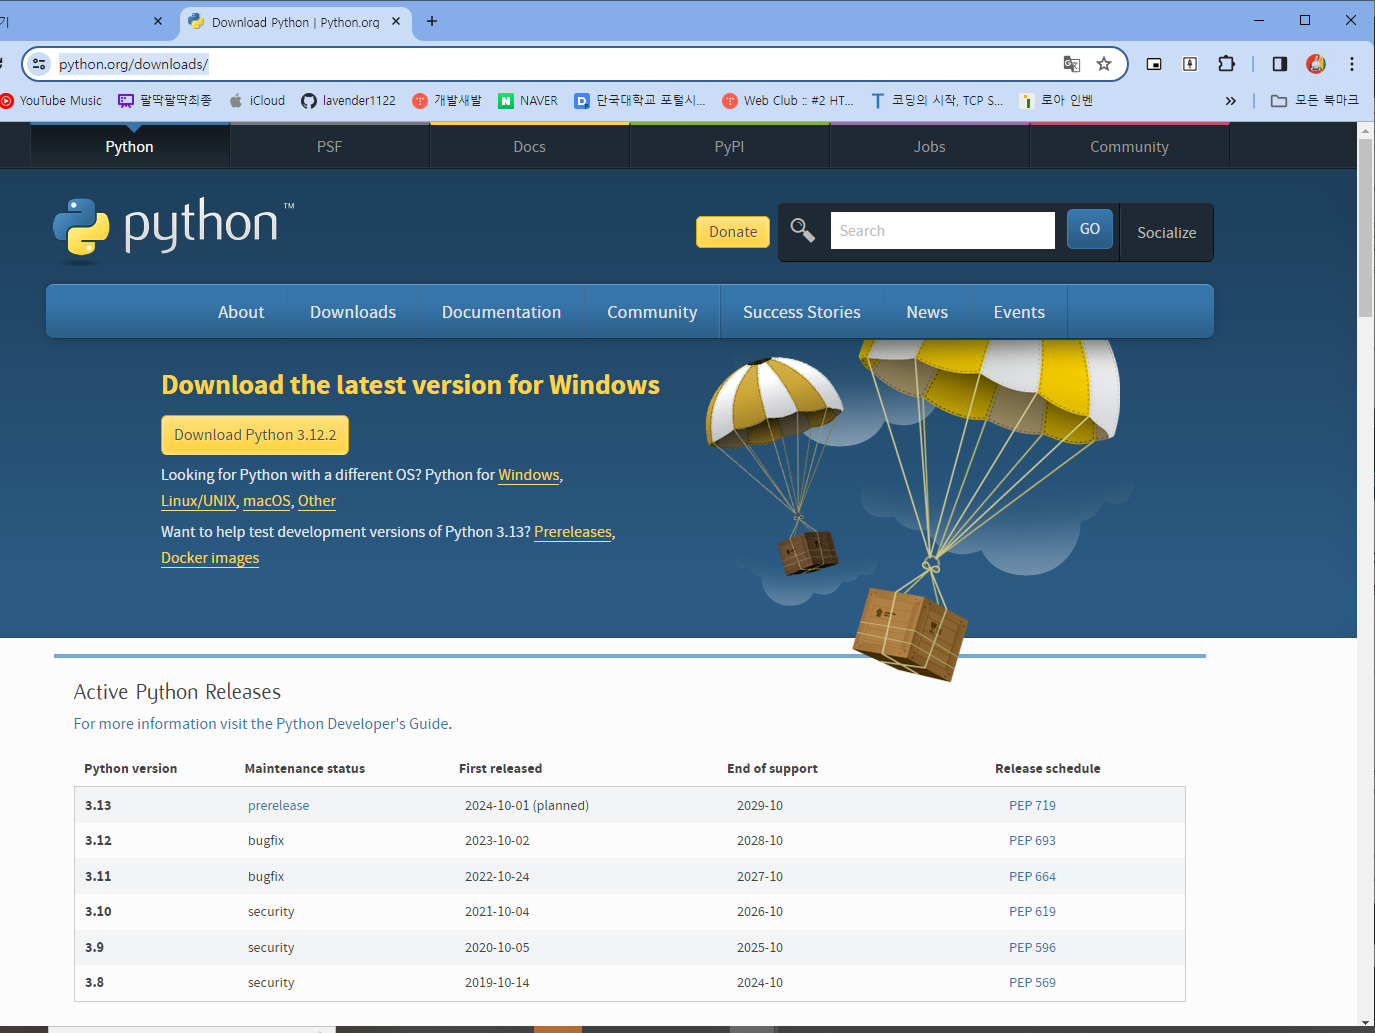
Task: Open the PEP 619 link
Action: point(1032,912)
